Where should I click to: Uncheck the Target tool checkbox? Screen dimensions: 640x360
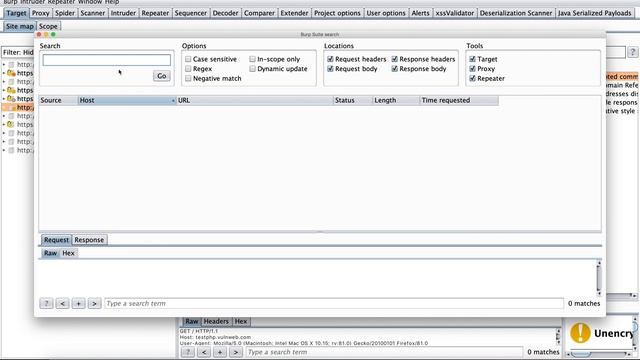pos(472,59)
